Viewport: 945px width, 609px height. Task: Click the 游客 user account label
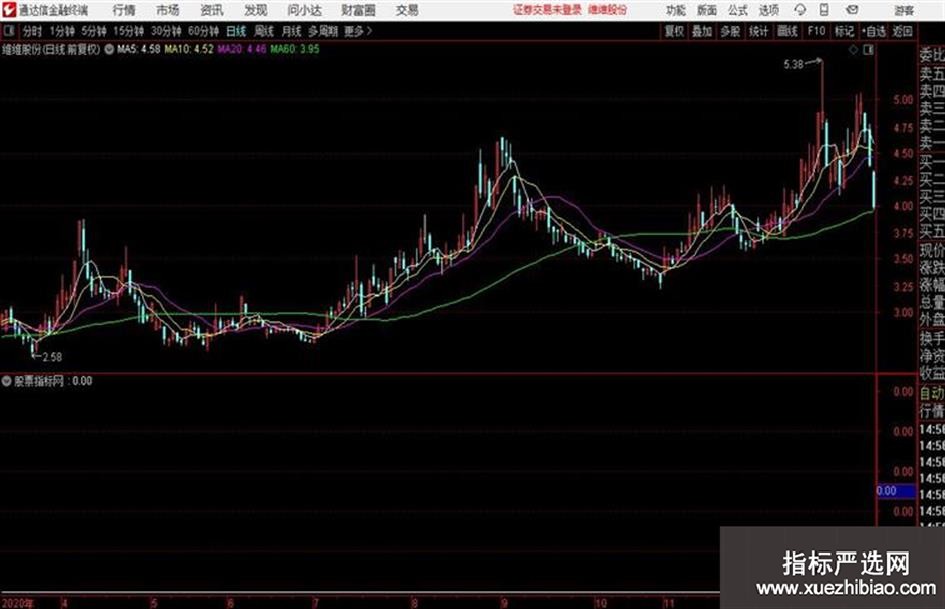(x=903, y=10)
